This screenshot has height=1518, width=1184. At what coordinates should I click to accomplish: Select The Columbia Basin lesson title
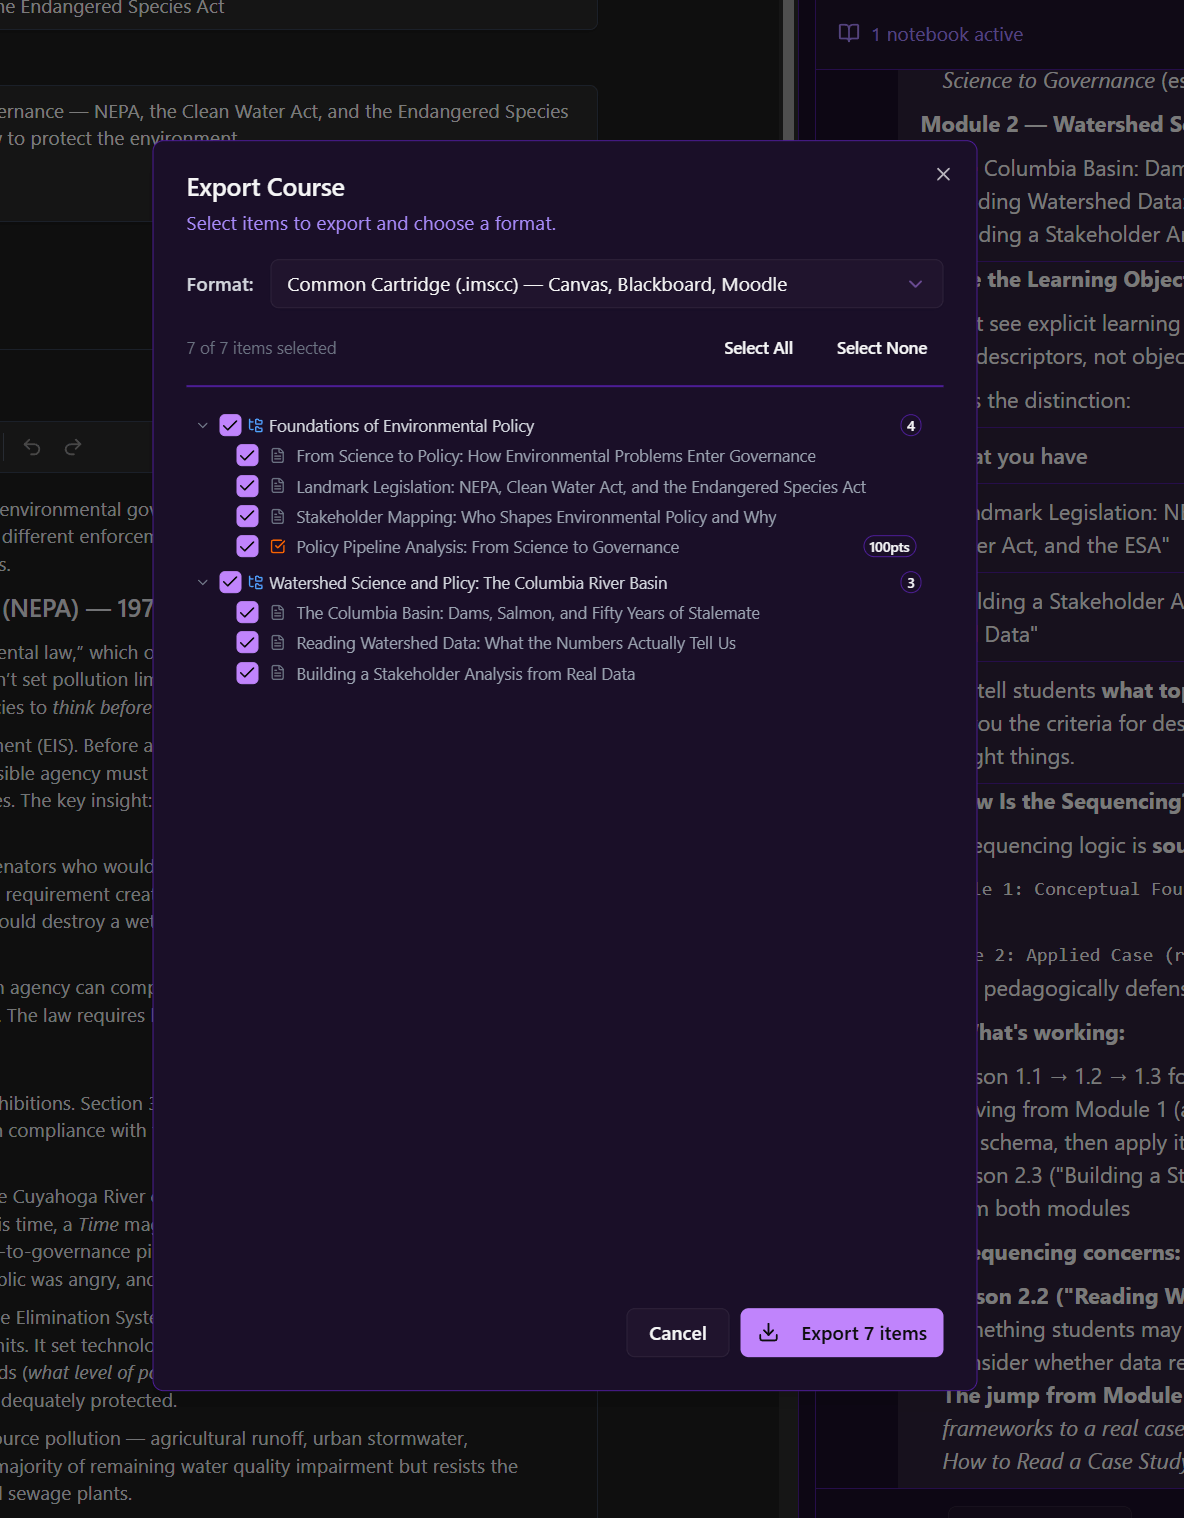[x=528, y=613]
